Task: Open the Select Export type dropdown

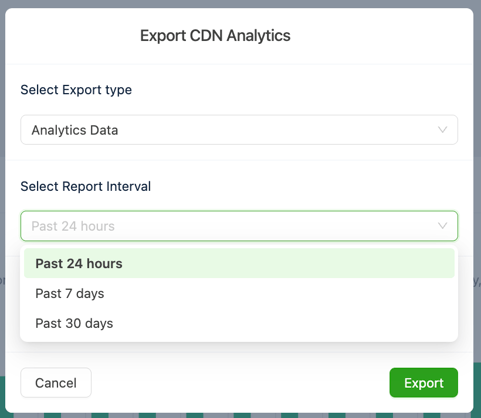Action: point(239,130)
